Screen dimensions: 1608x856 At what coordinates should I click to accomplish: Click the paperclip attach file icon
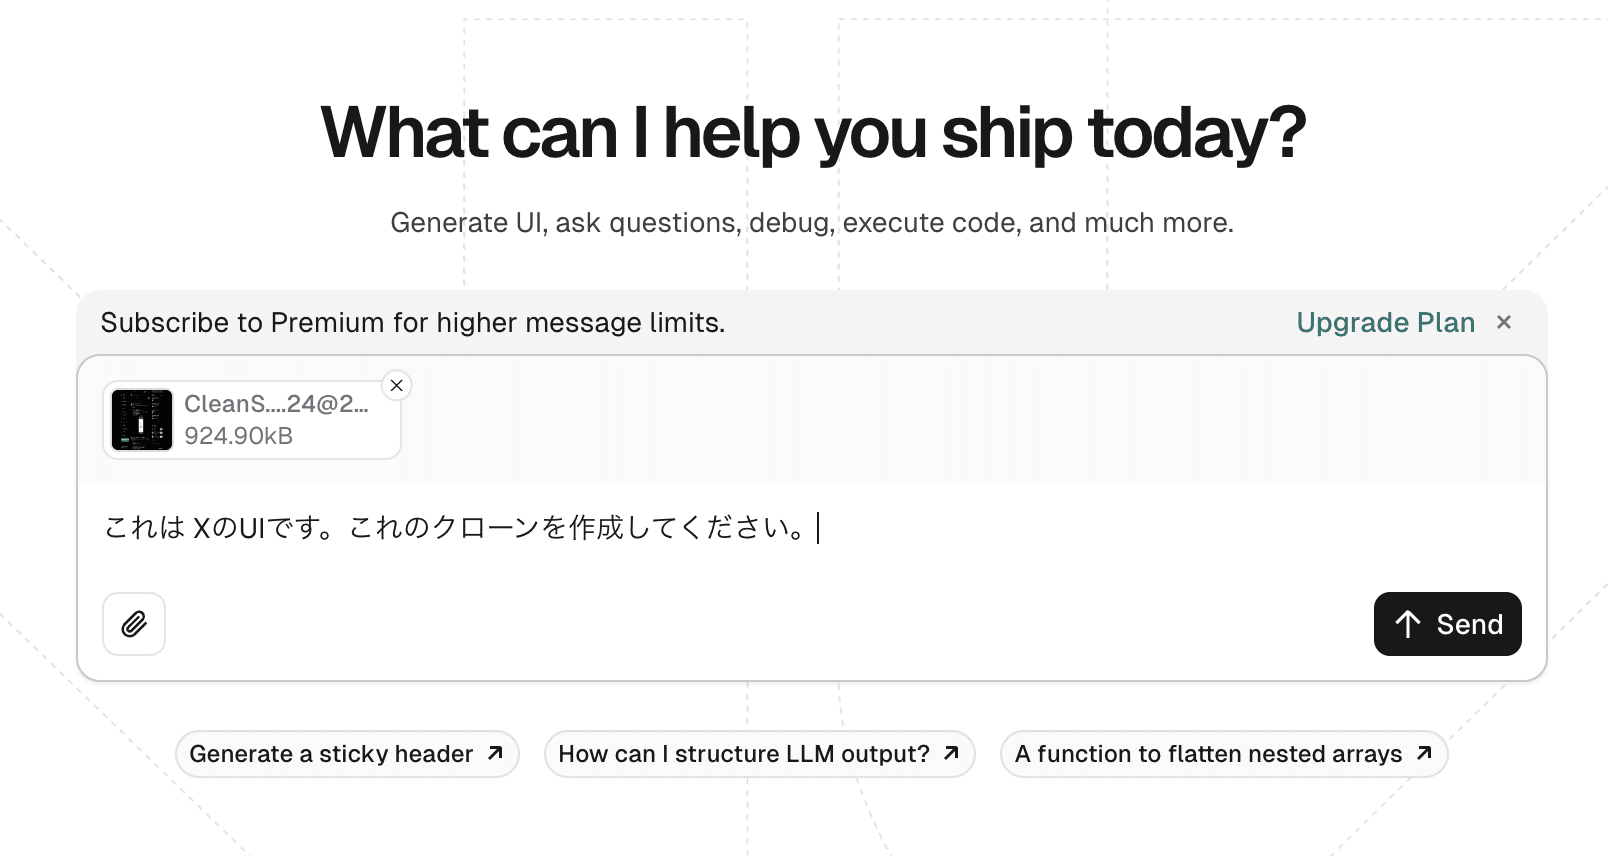[134, 624]
